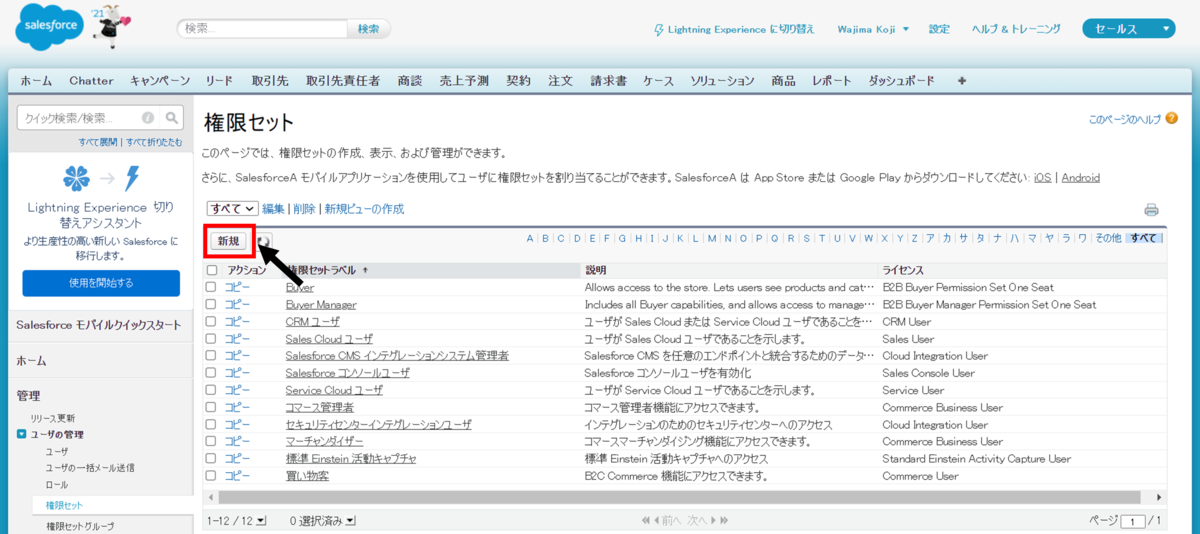Click the Salesforce cloud logo

48,29
